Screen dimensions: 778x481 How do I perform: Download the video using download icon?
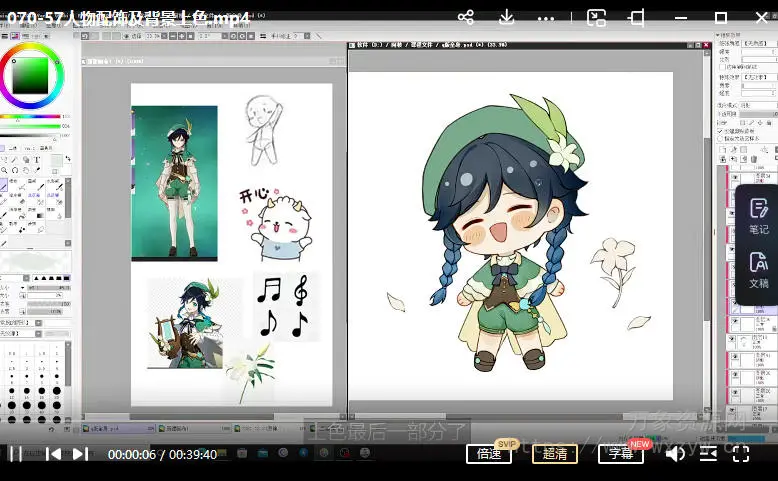point(506,18)
